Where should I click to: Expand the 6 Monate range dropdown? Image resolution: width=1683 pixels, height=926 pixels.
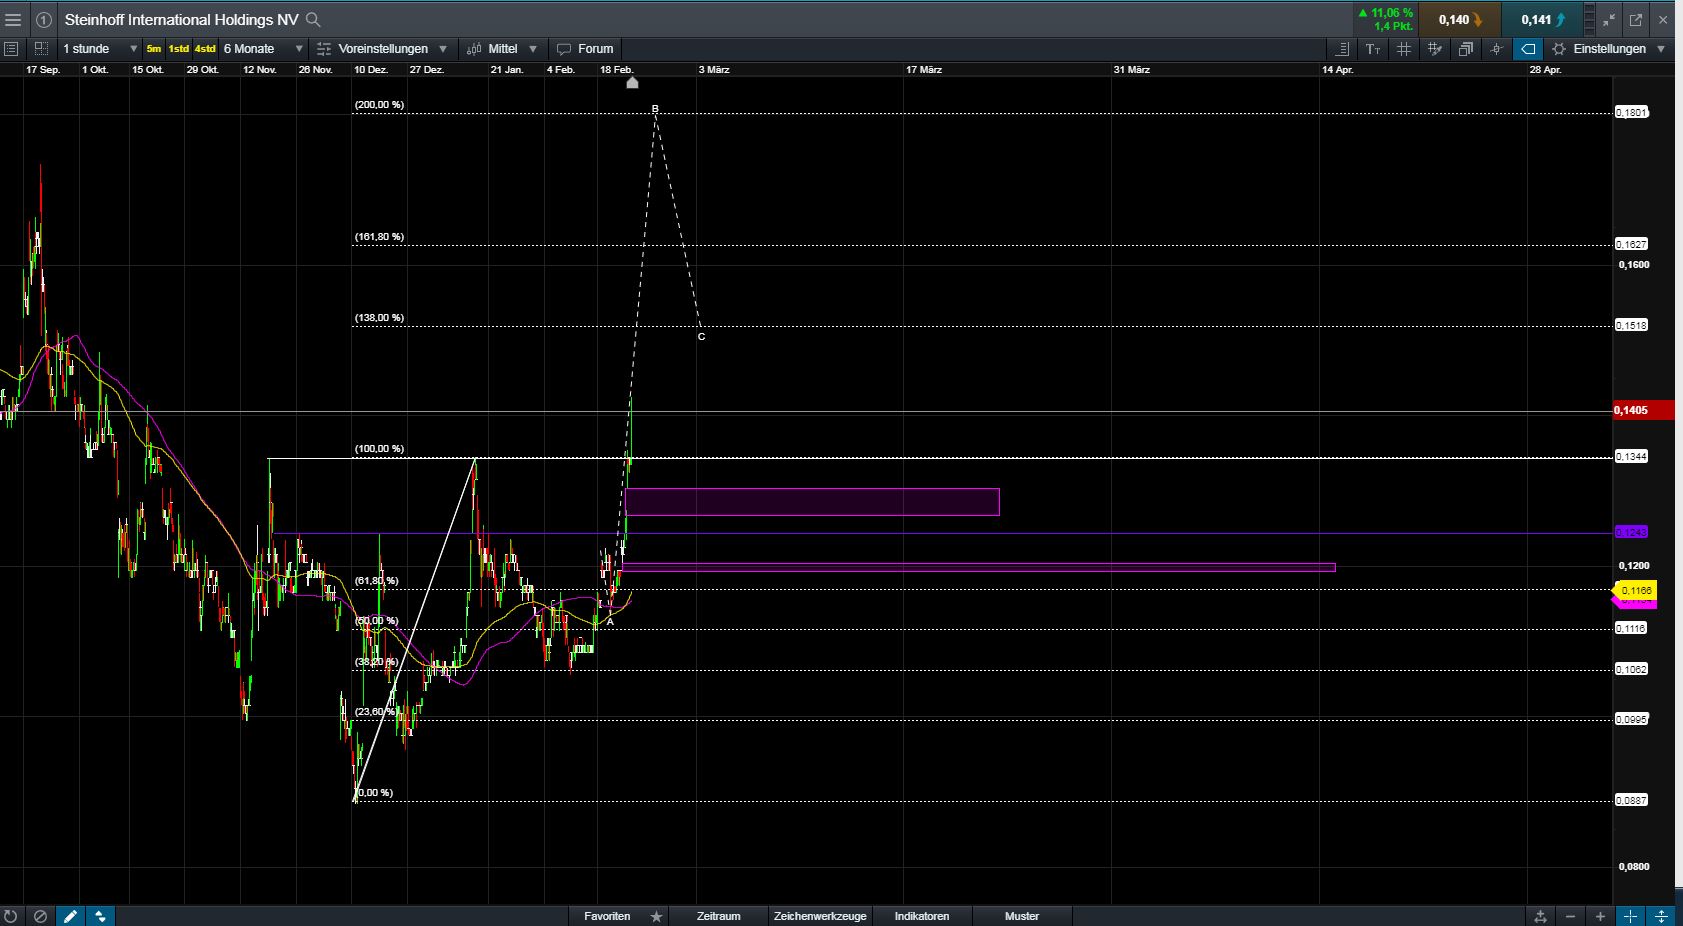258,48
